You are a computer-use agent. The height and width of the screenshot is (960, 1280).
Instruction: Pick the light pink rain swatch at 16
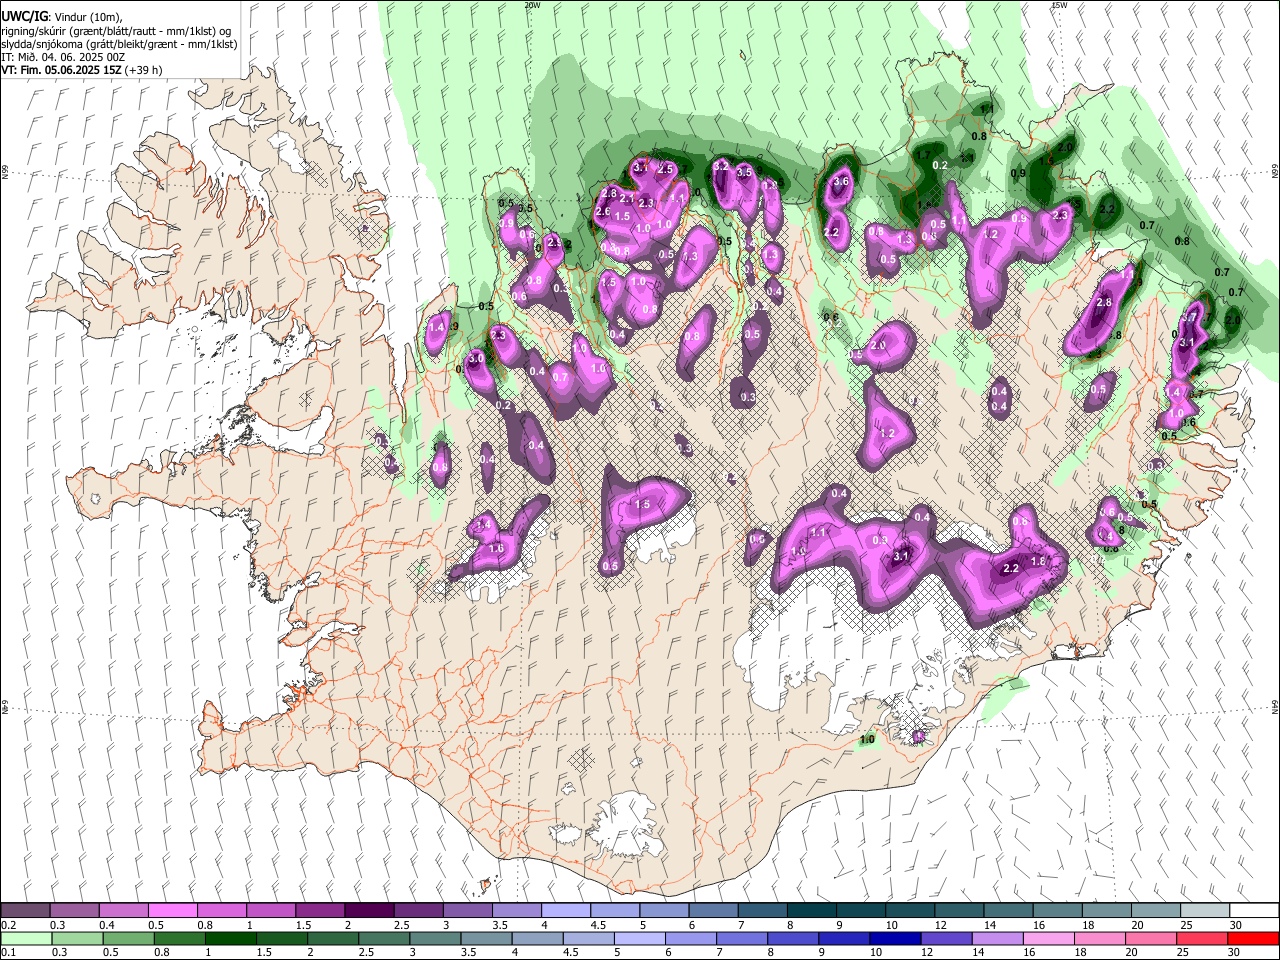click(x=1049, y=938)
